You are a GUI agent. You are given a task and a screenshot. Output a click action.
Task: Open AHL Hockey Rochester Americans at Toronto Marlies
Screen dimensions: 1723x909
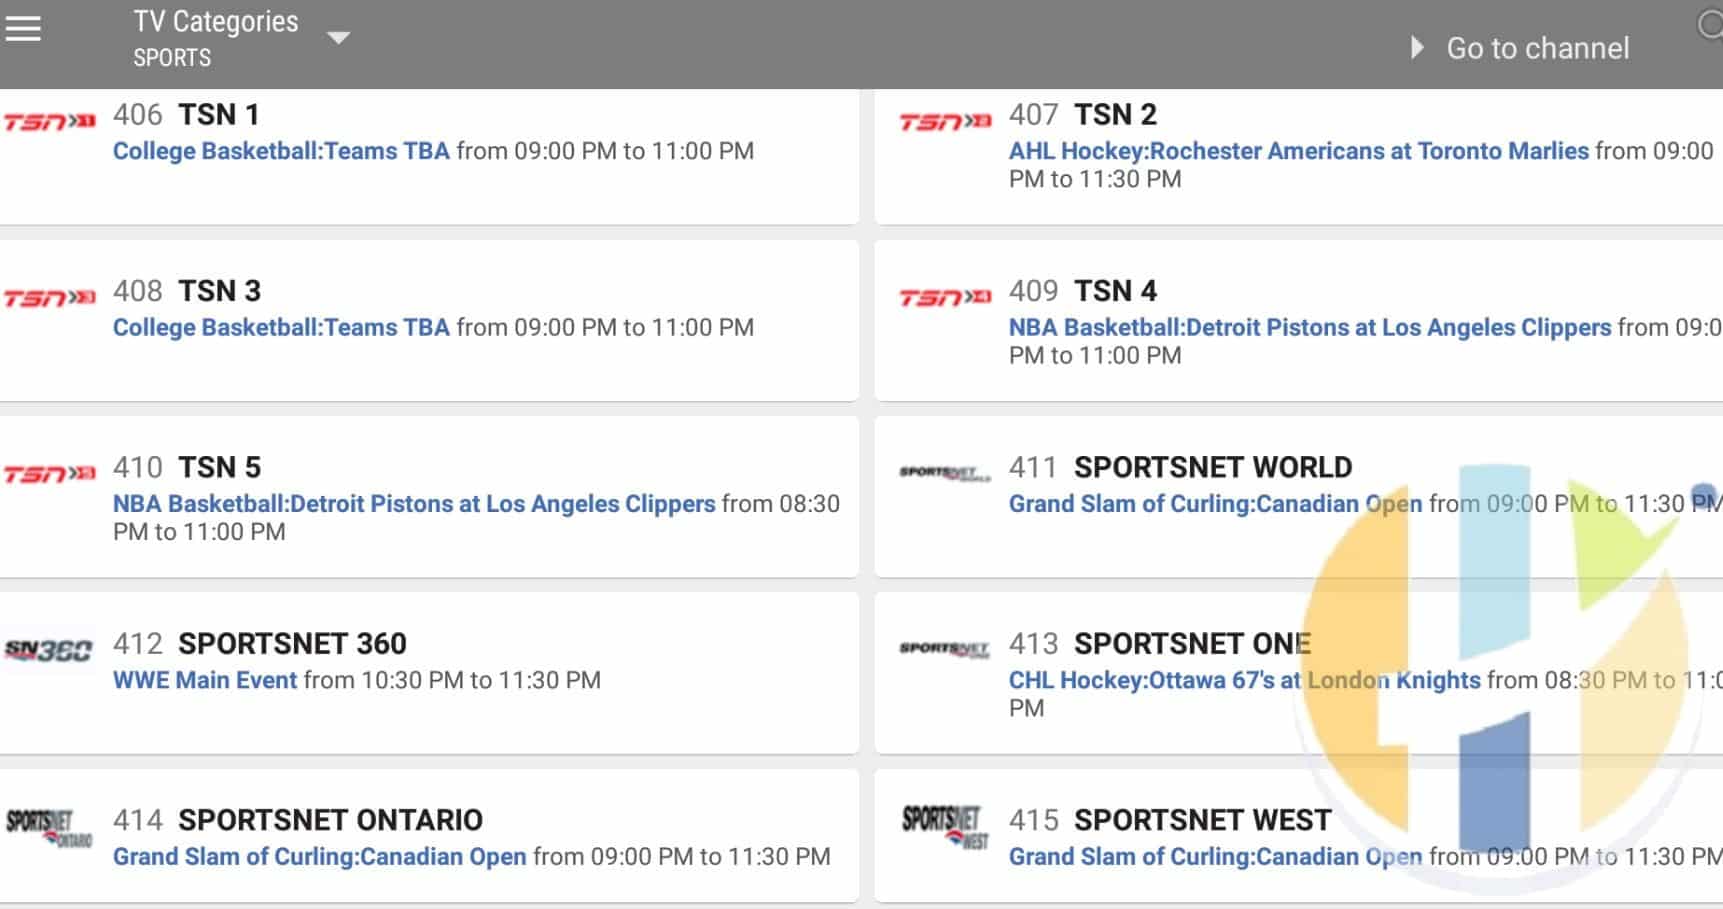(1298, 151)
